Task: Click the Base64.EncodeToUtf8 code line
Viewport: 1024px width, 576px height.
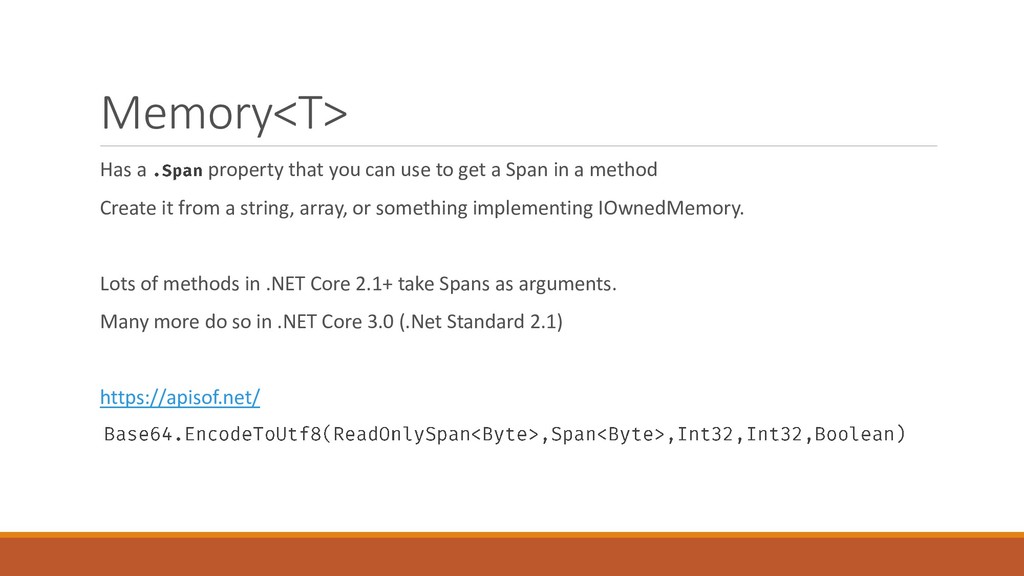Action: (x=505, y=434)
